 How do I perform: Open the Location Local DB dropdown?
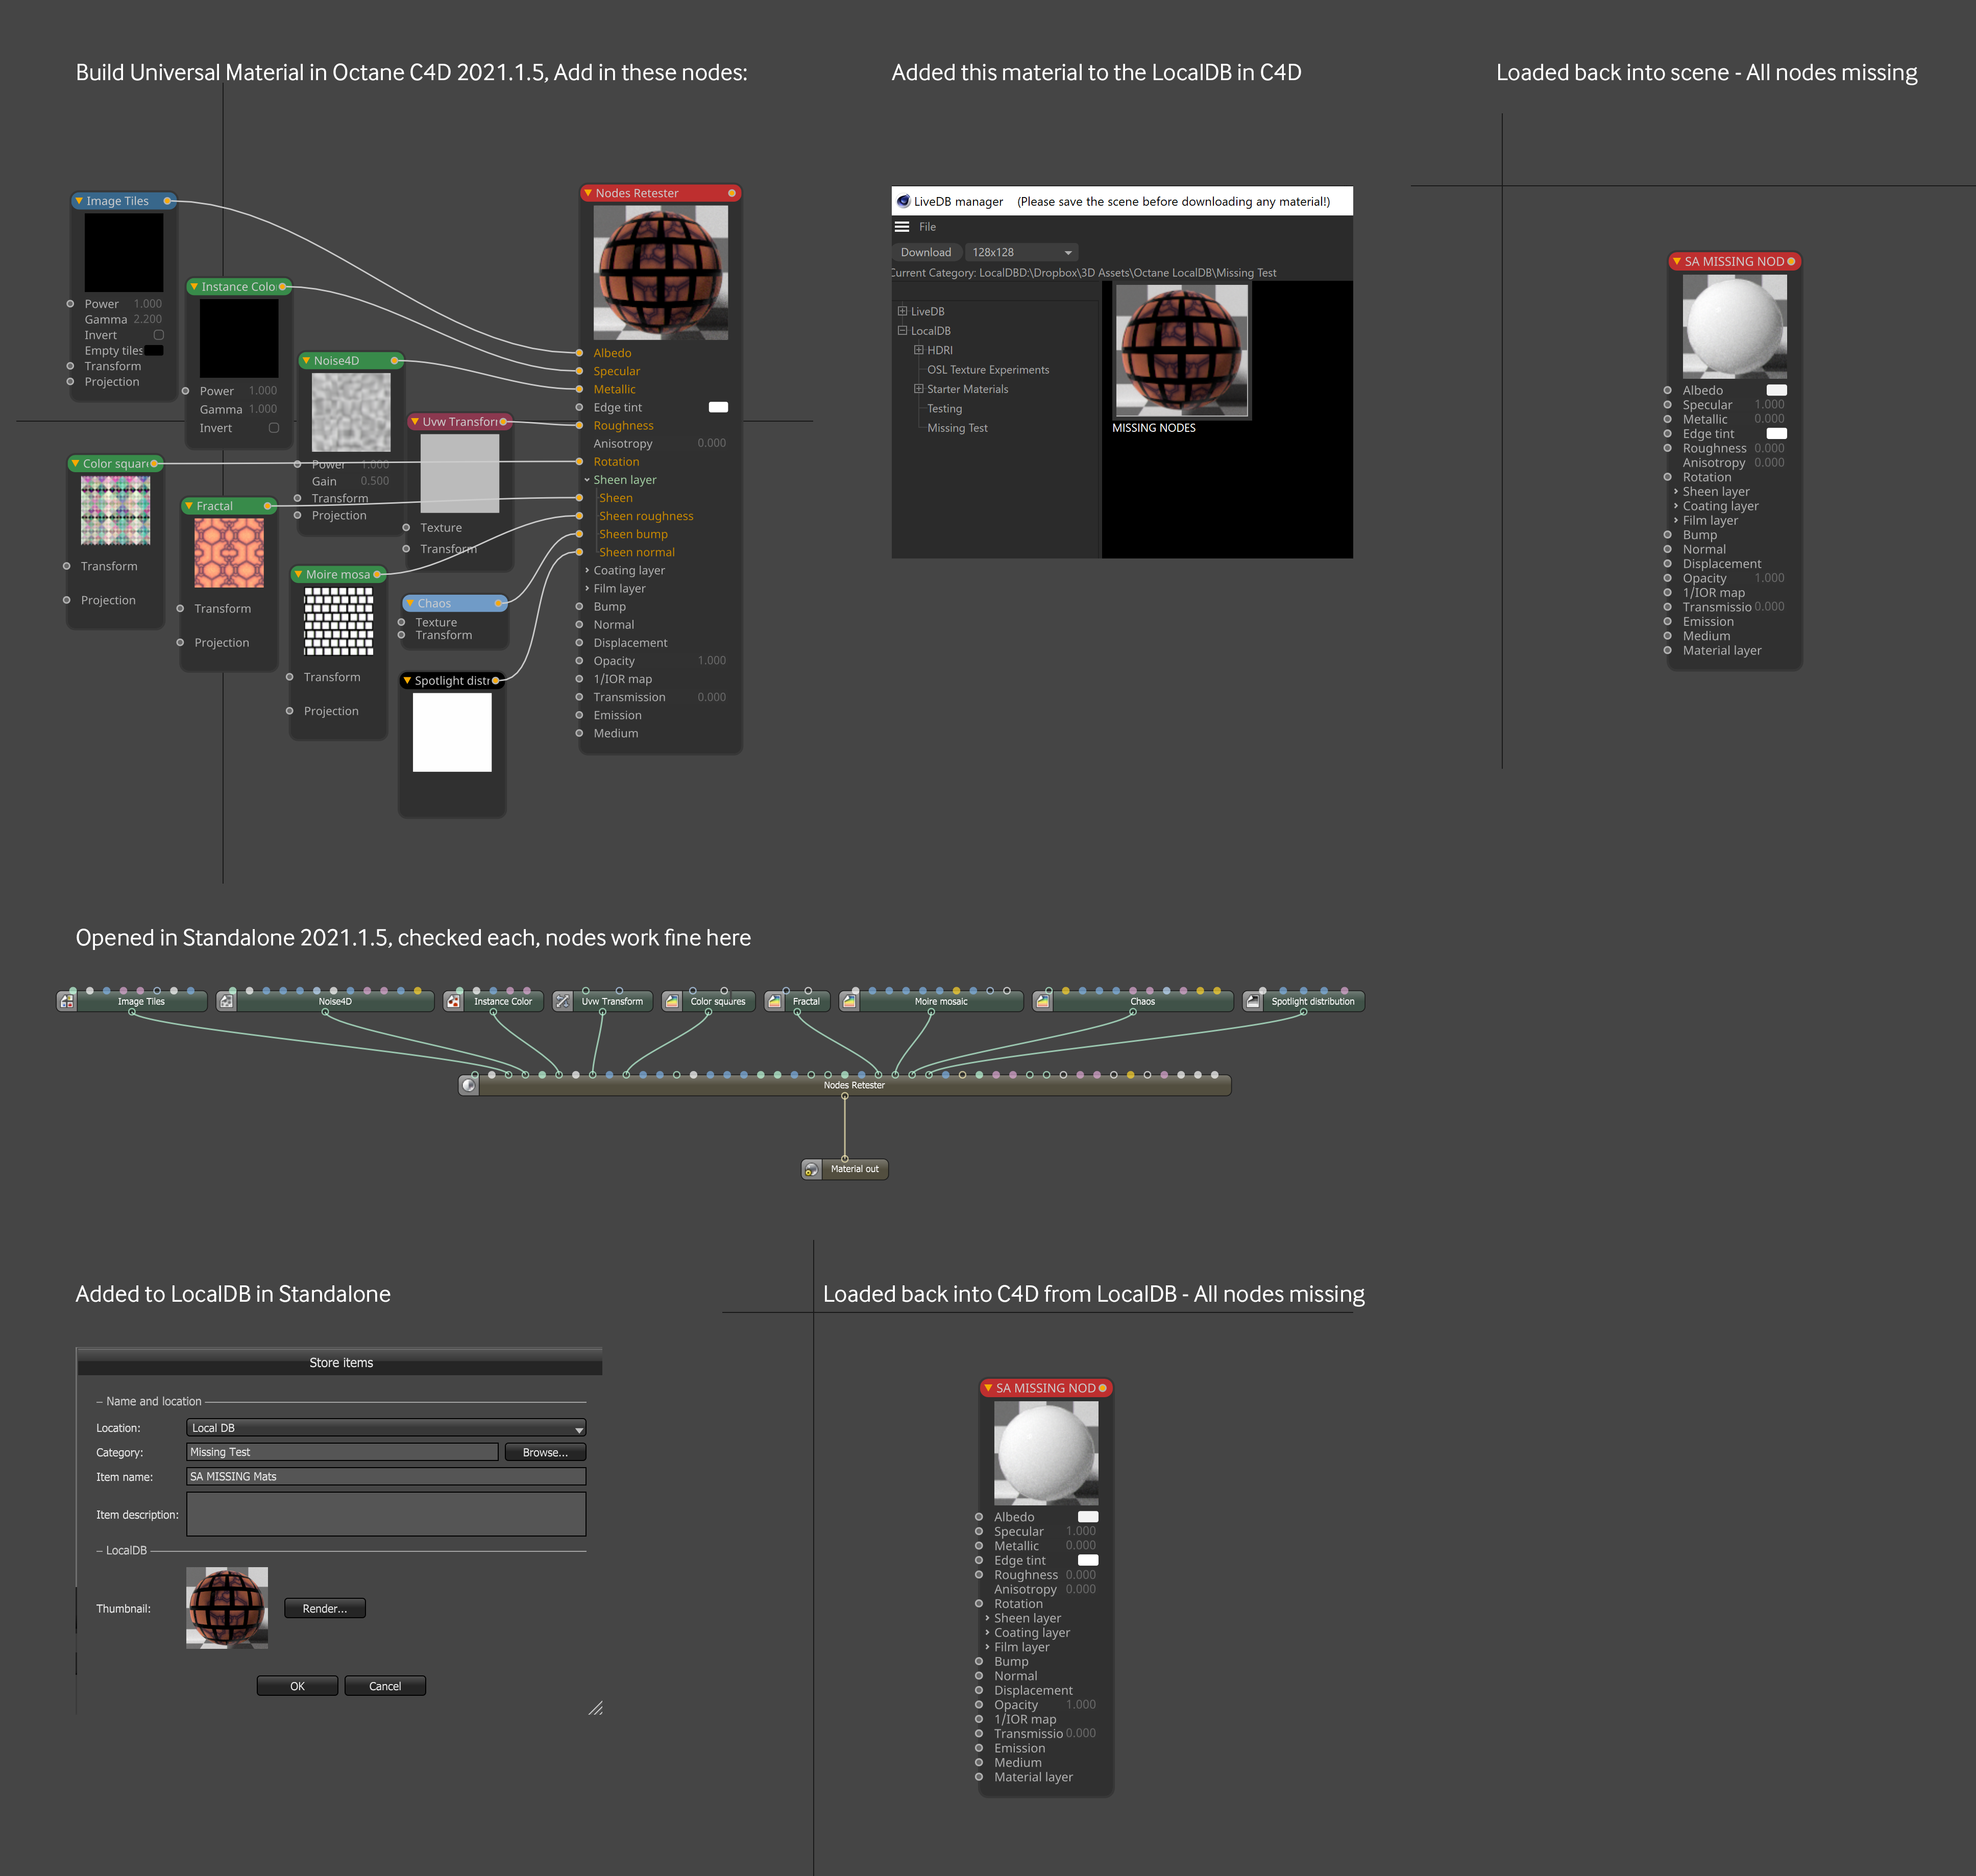point(386,1428)
